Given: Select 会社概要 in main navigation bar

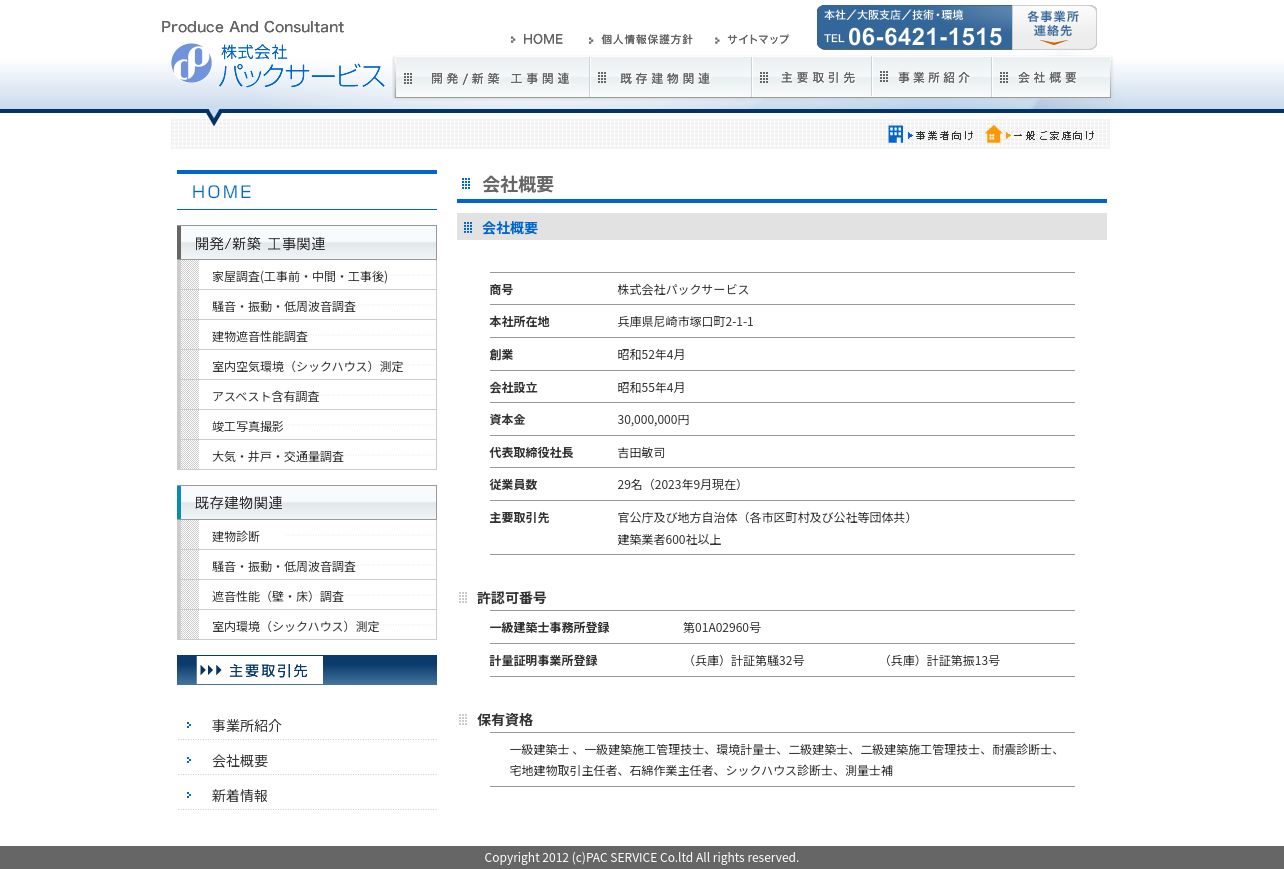Looking at the screenshot, I should tap(1050, 78).
